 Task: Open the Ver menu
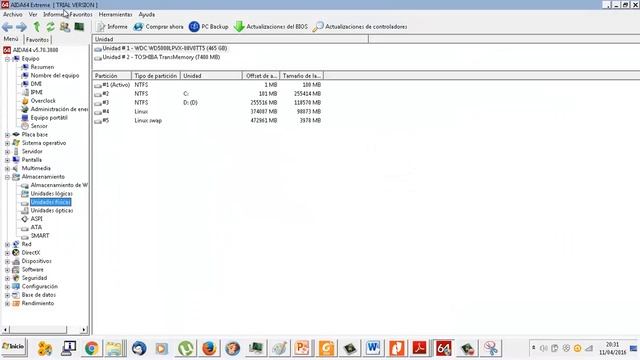point(33,14)
